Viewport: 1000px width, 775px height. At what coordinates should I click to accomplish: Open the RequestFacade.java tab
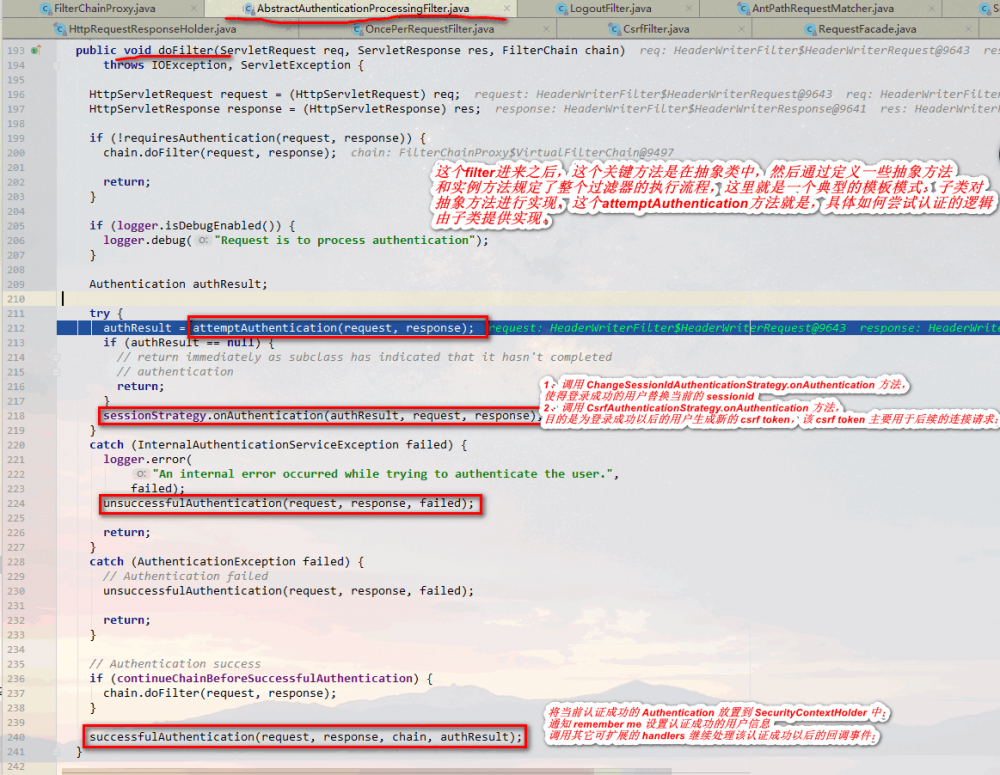point(867,29)
